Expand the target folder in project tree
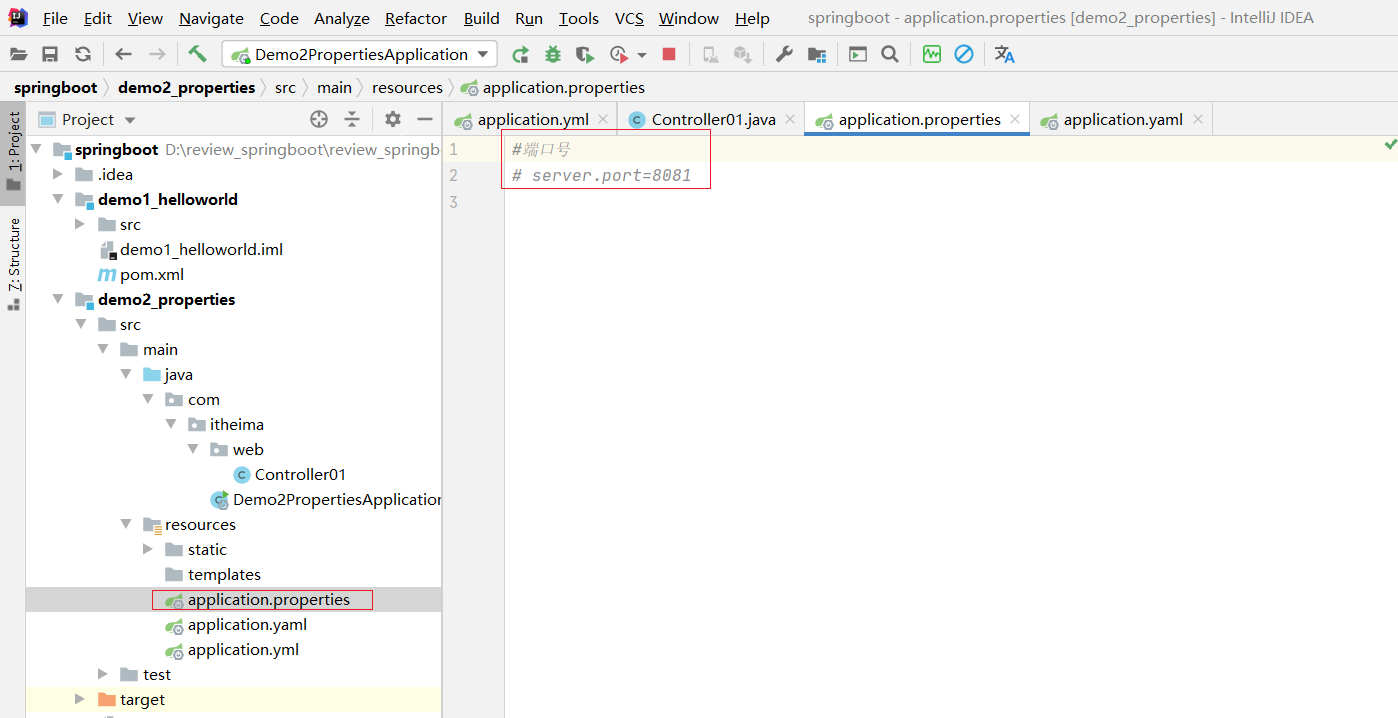 (x=80, y=699)
